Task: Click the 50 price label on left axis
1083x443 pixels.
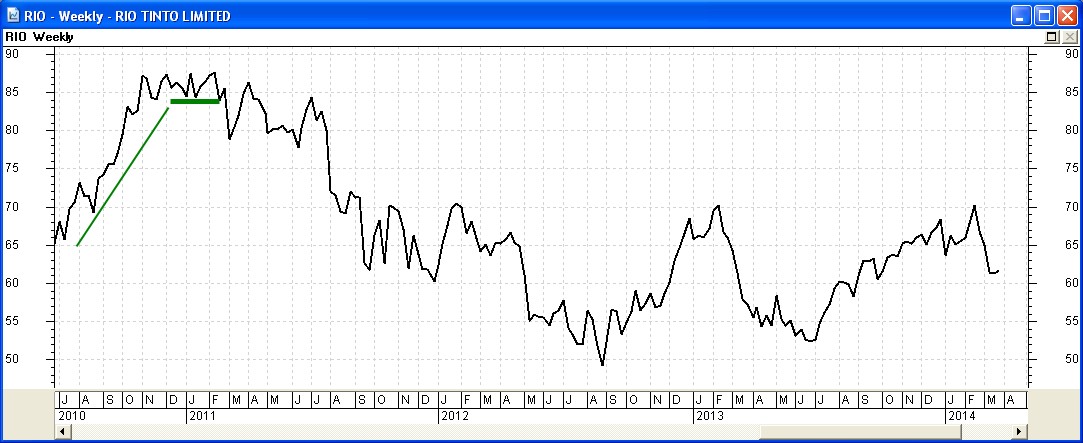Action: [x=11, y=359]
